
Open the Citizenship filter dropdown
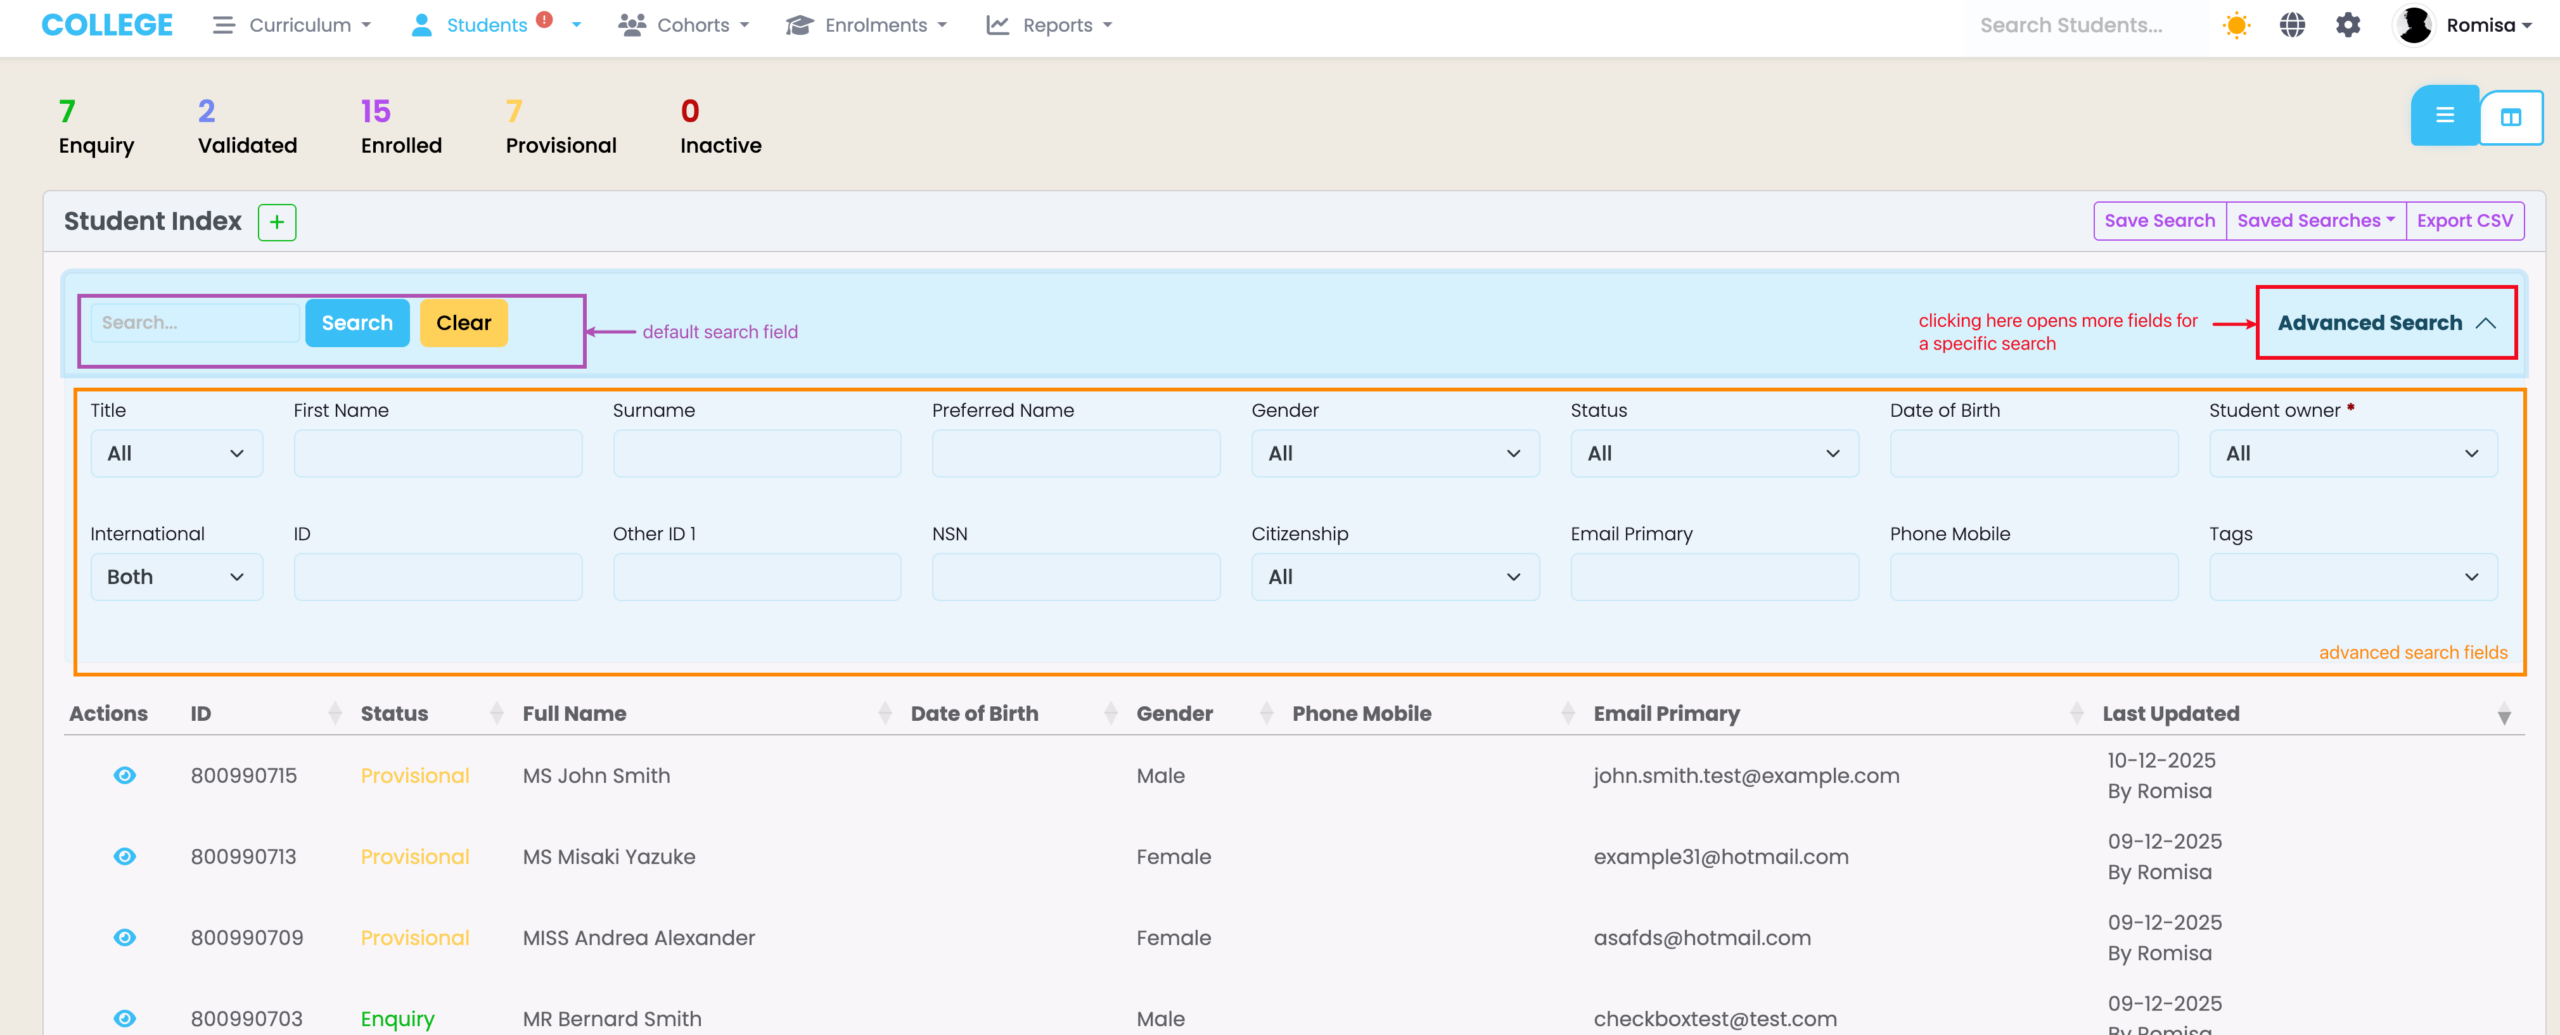1394,577
